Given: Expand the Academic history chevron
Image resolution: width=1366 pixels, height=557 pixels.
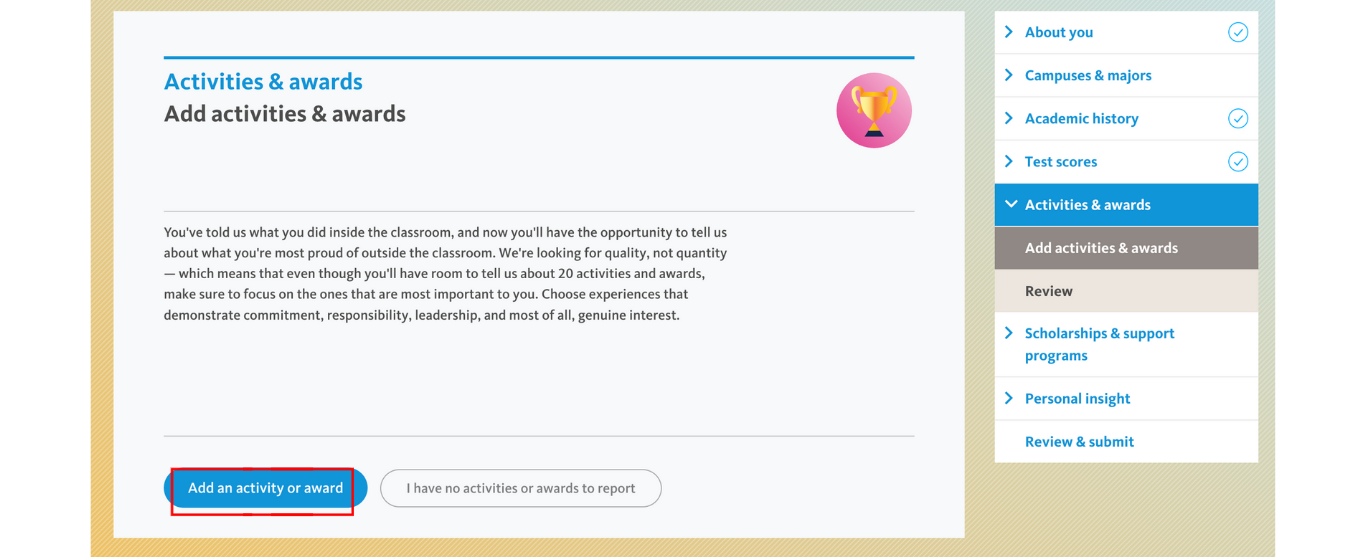Looking at the screenshot, I should [x=1009, y=118].
